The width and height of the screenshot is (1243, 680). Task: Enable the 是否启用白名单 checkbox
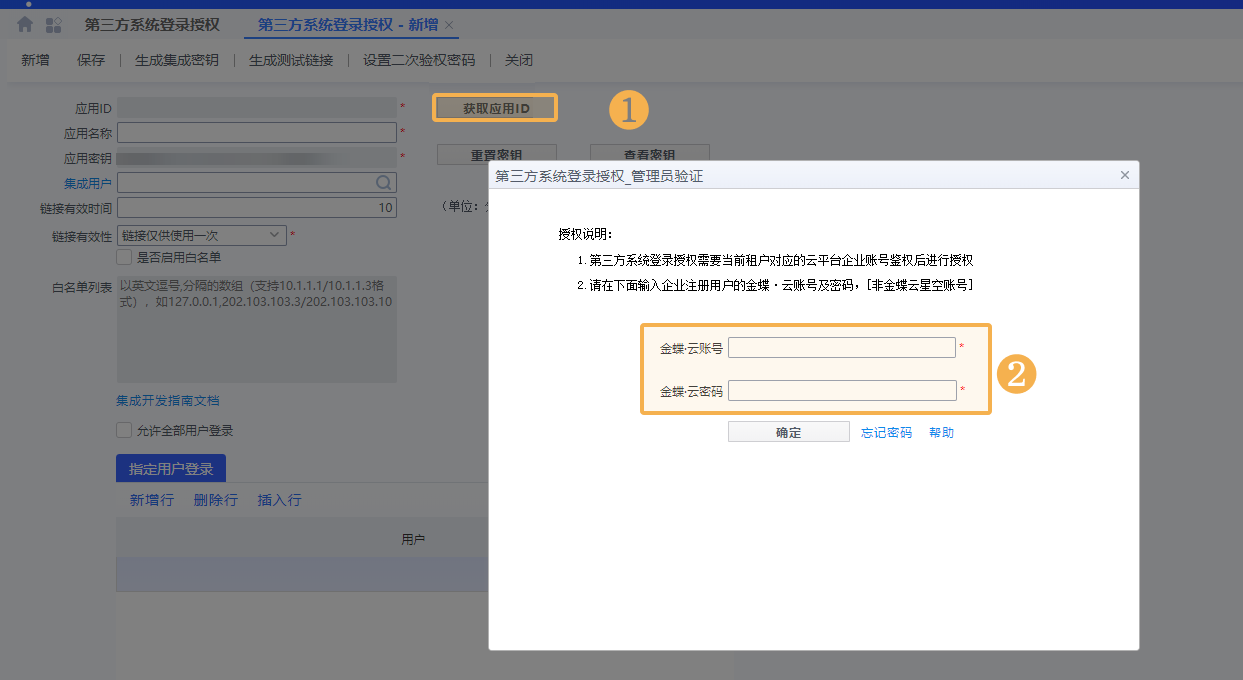[124, 257]
